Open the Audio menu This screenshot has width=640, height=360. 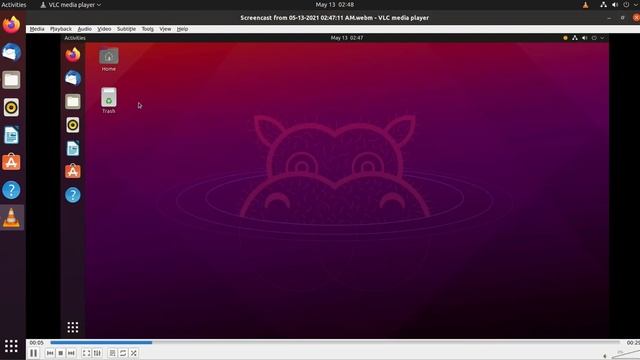(84, 29)
